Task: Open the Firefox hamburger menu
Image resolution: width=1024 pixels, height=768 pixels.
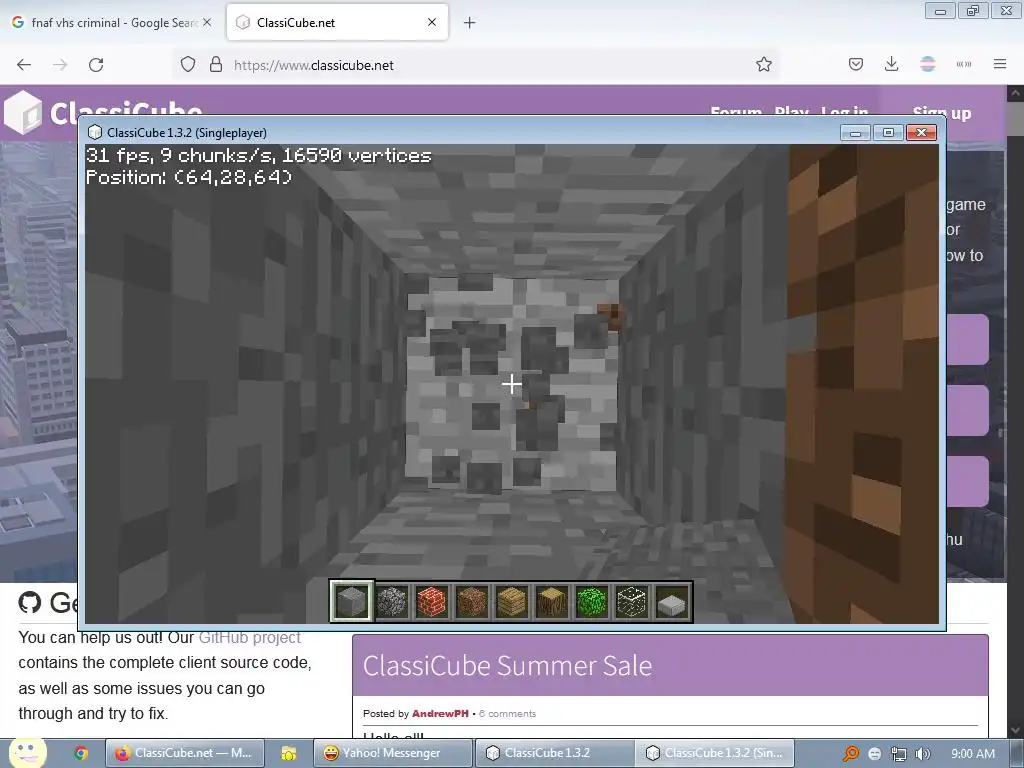Action: [1000, 64]
